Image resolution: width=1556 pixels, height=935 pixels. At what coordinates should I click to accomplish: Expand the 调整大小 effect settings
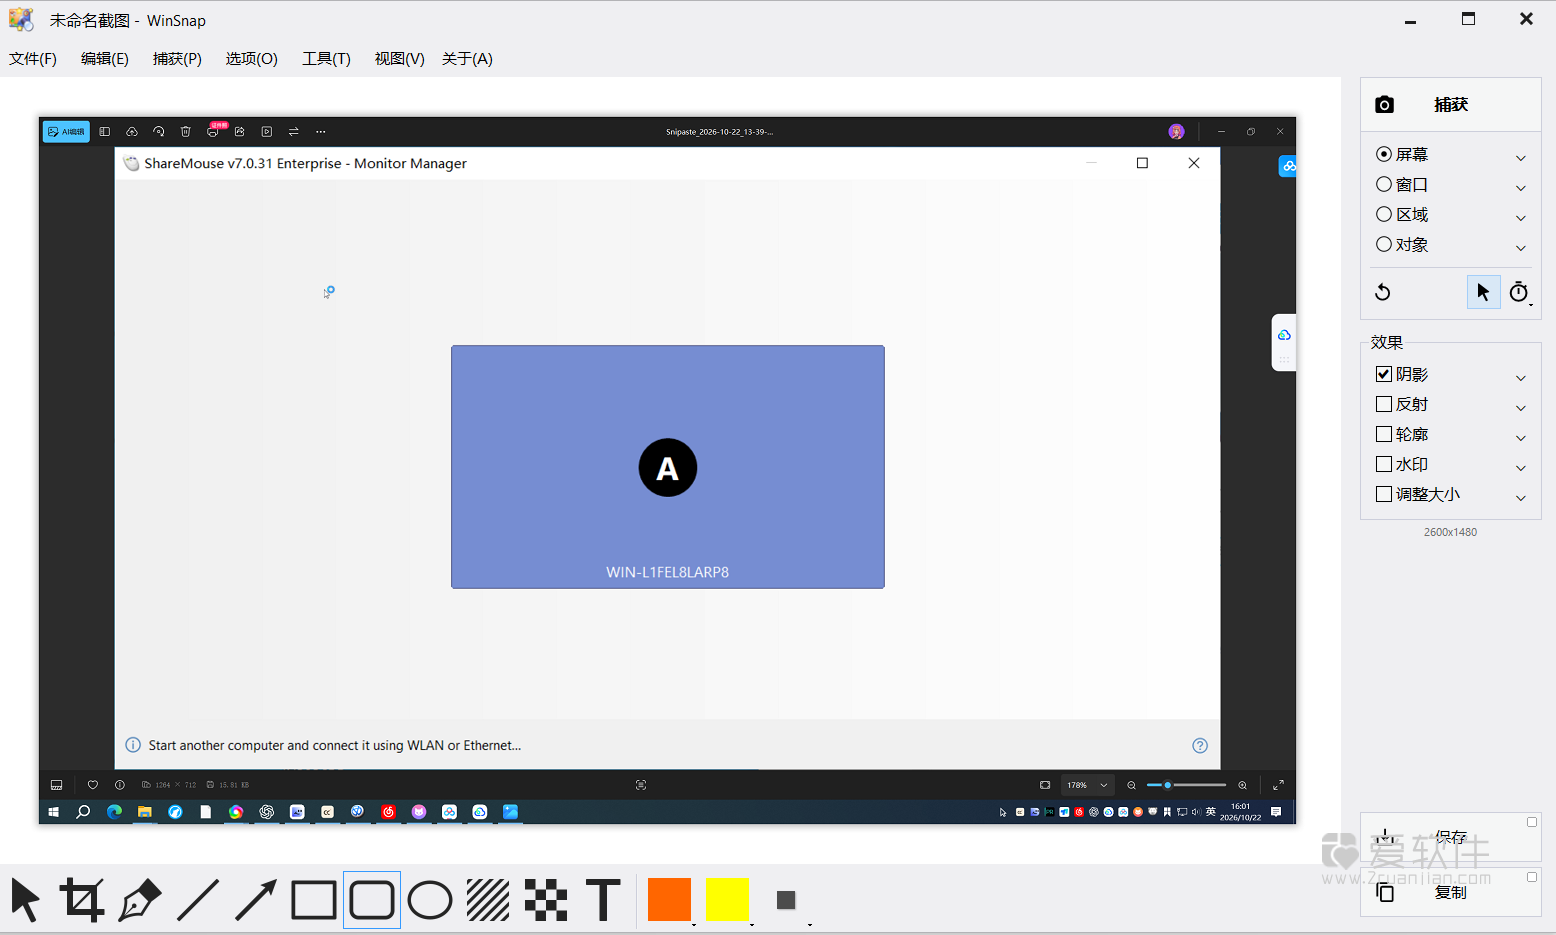pyautogui.click(x=1521, y=498)
